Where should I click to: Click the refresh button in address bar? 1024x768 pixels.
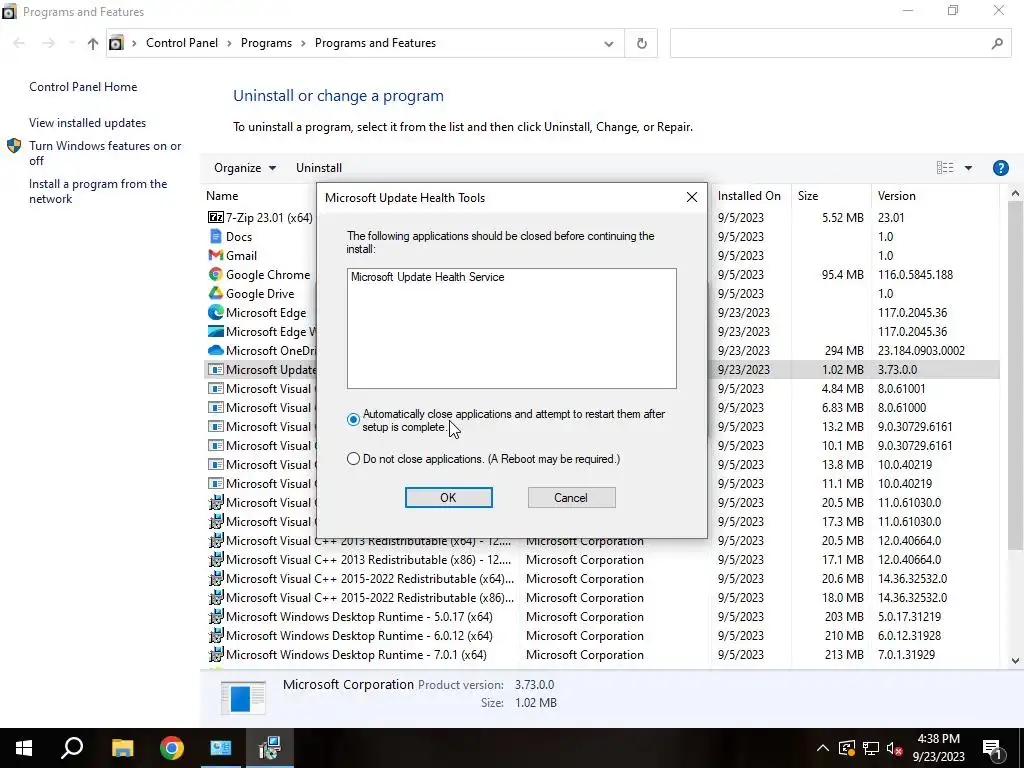pyautogui.click(x=641, y=43)
